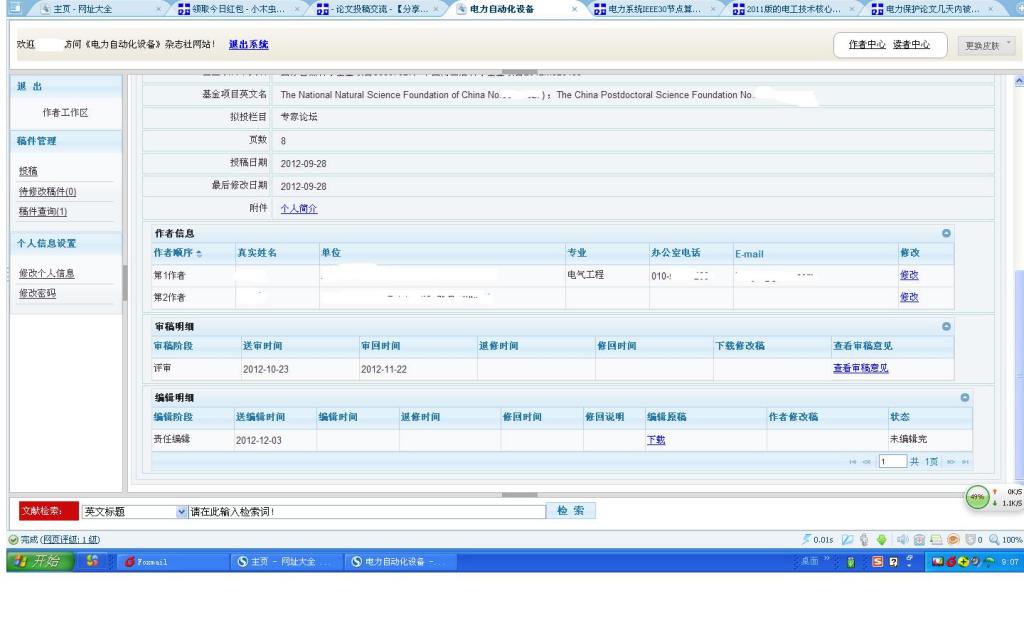This screenshot has height=640, width=1024.
Task: Click the page vertical scrollbar up arrow
Action: [x=1019, y=81]
